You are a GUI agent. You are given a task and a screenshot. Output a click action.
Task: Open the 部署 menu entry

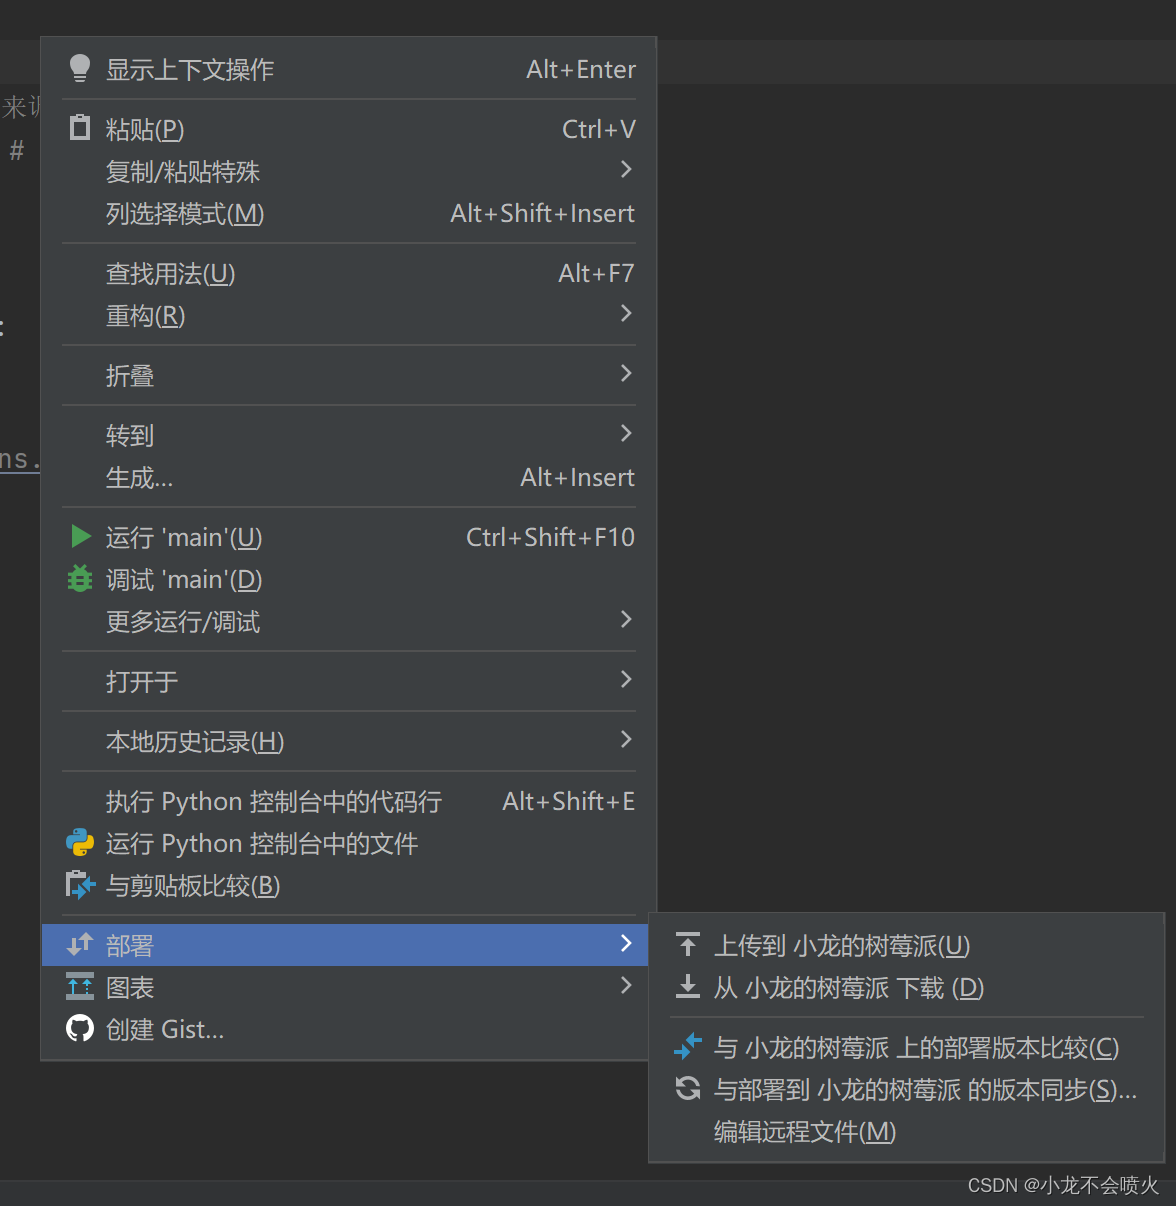pyautogui.click(x=345, y=945)
